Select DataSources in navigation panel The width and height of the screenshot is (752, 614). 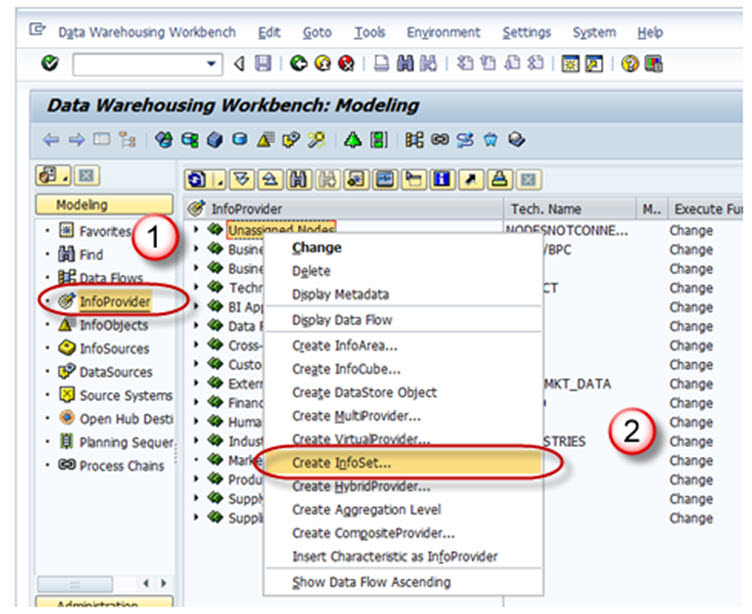pos(115,372)
